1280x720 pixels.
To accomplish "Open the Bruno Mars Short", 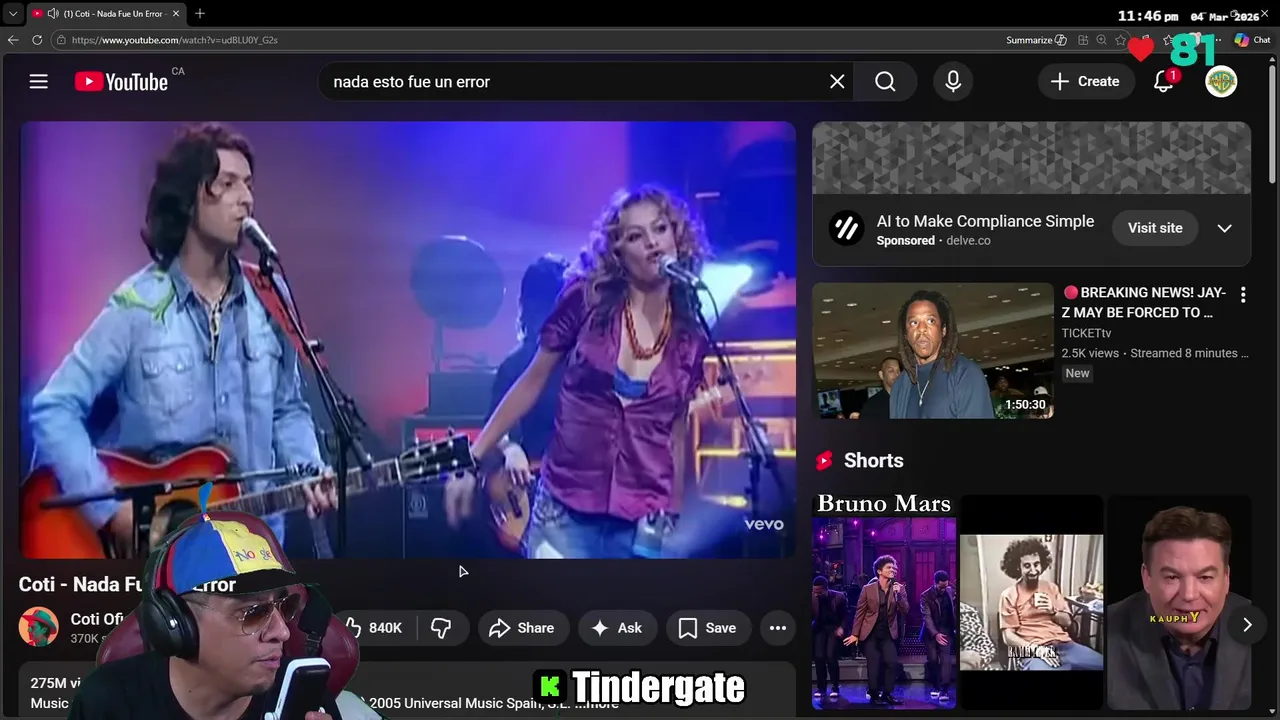I will [x=884, y=602].
